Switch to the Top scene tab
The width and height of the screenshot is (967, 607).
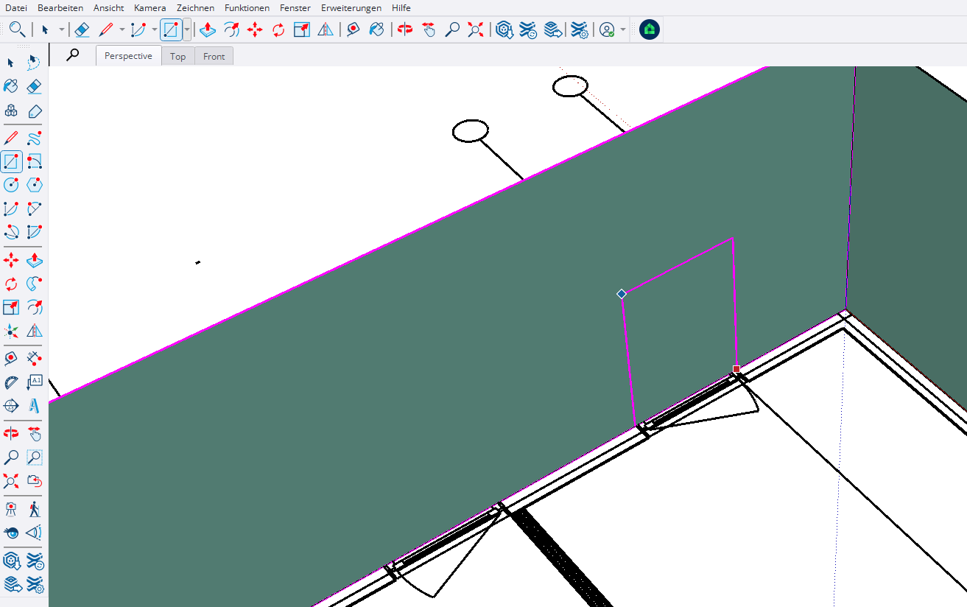click(178, 56)
